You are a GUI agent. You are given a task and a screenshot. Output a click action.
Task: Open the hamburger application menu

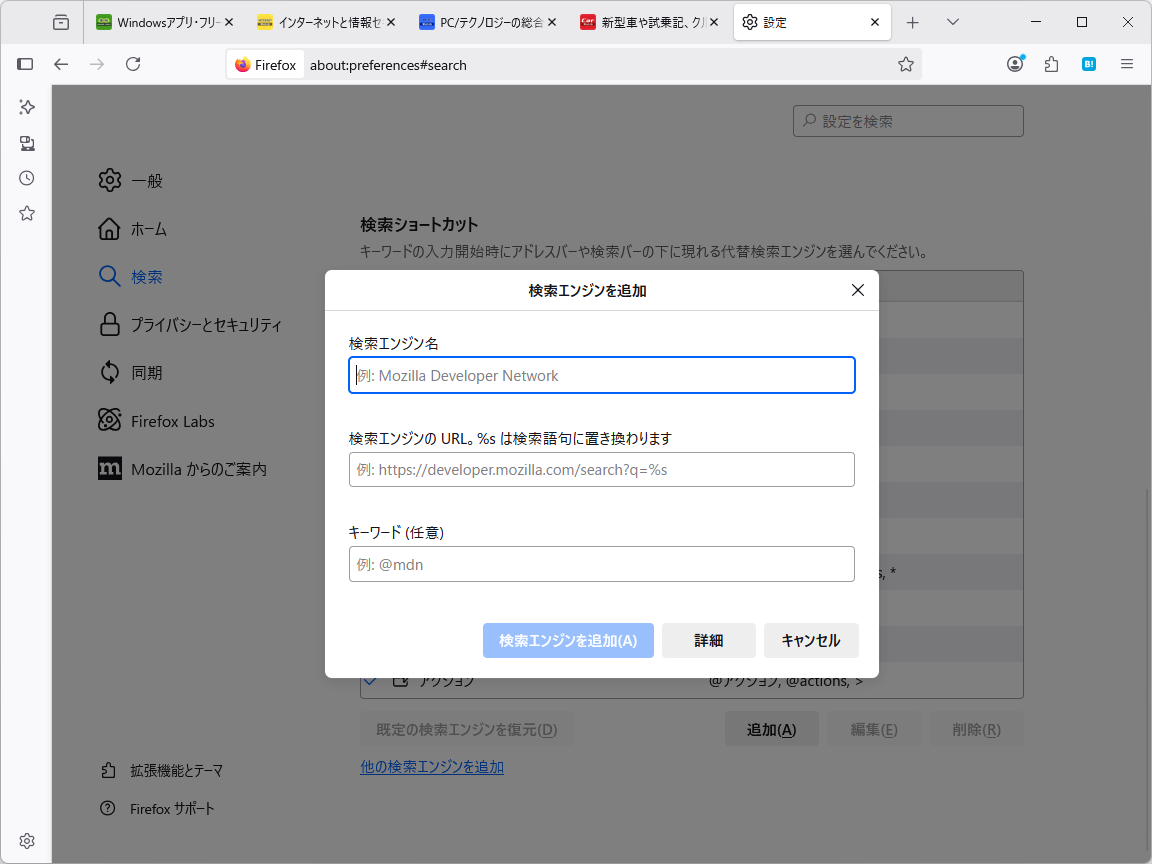point(1127,63)
